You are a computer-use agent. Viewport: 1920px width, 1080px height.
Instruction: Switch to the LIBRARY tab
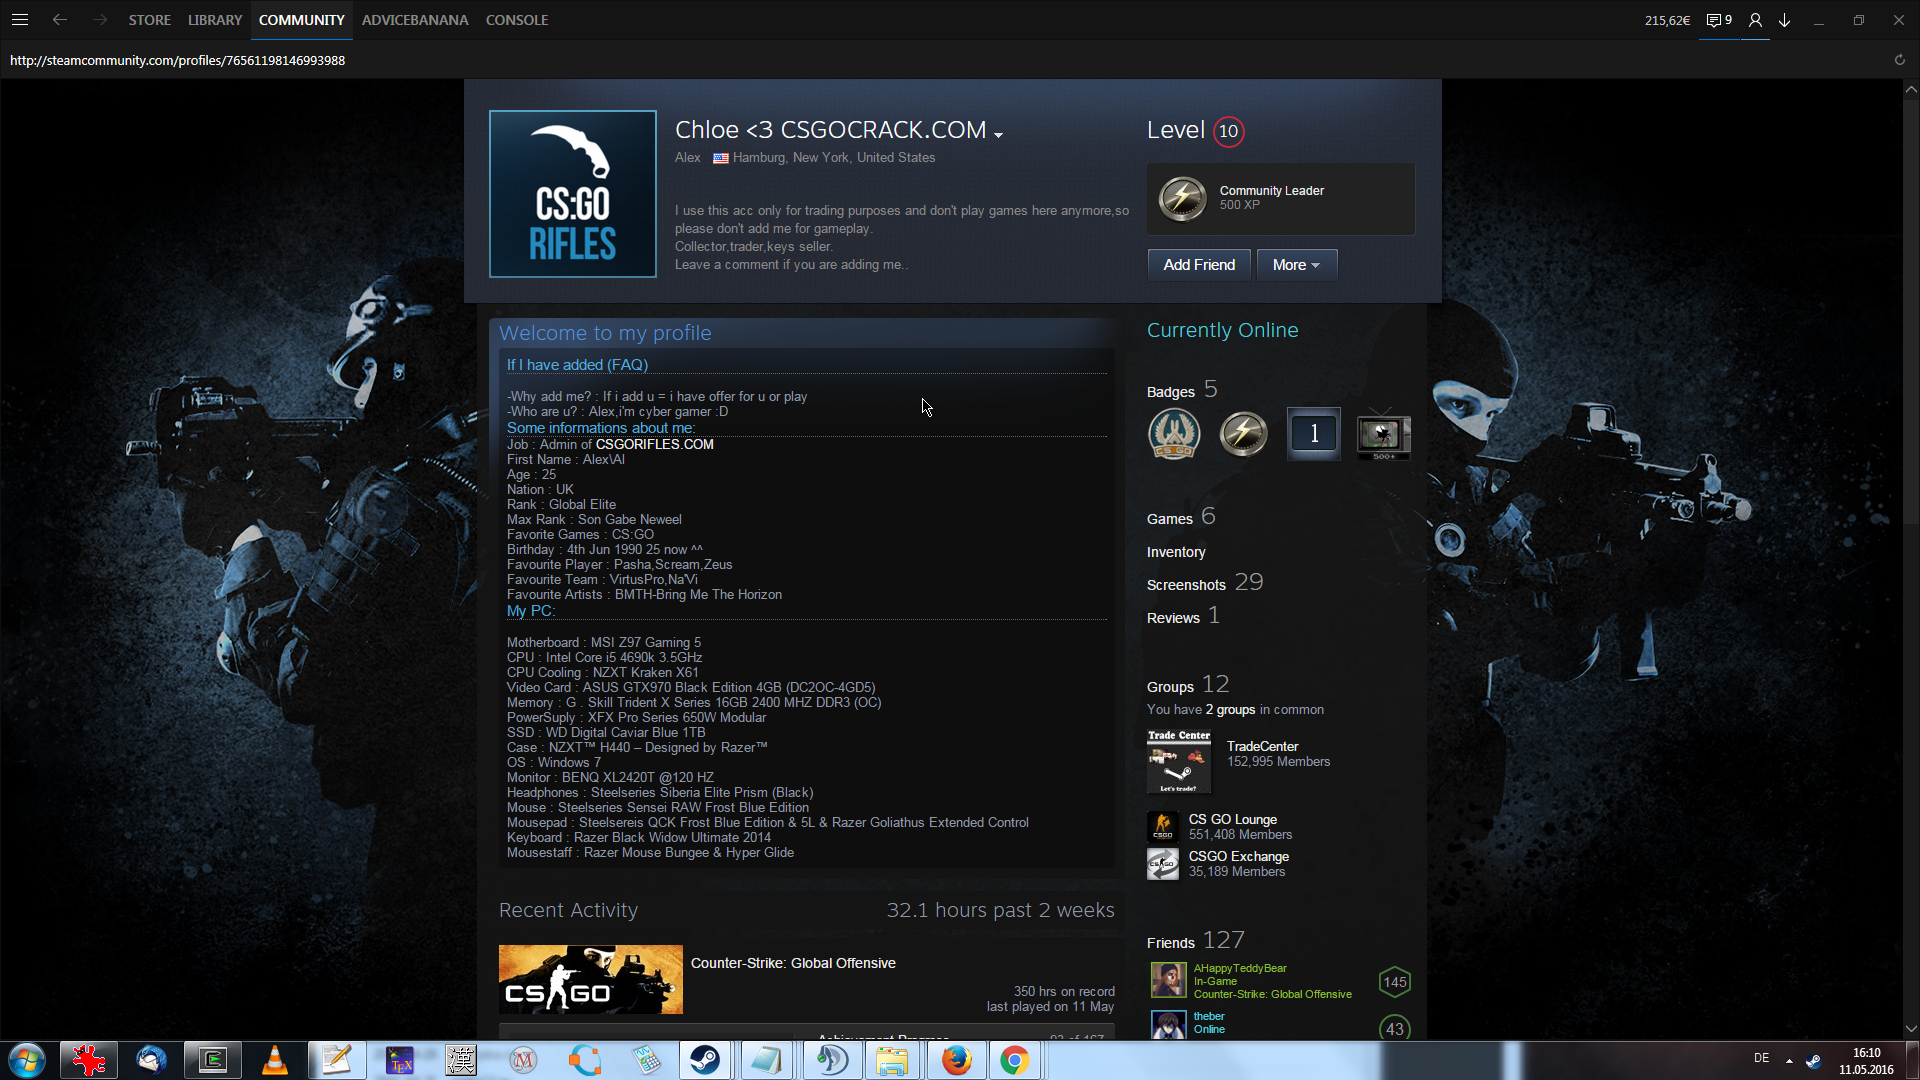tap(215, 20)
